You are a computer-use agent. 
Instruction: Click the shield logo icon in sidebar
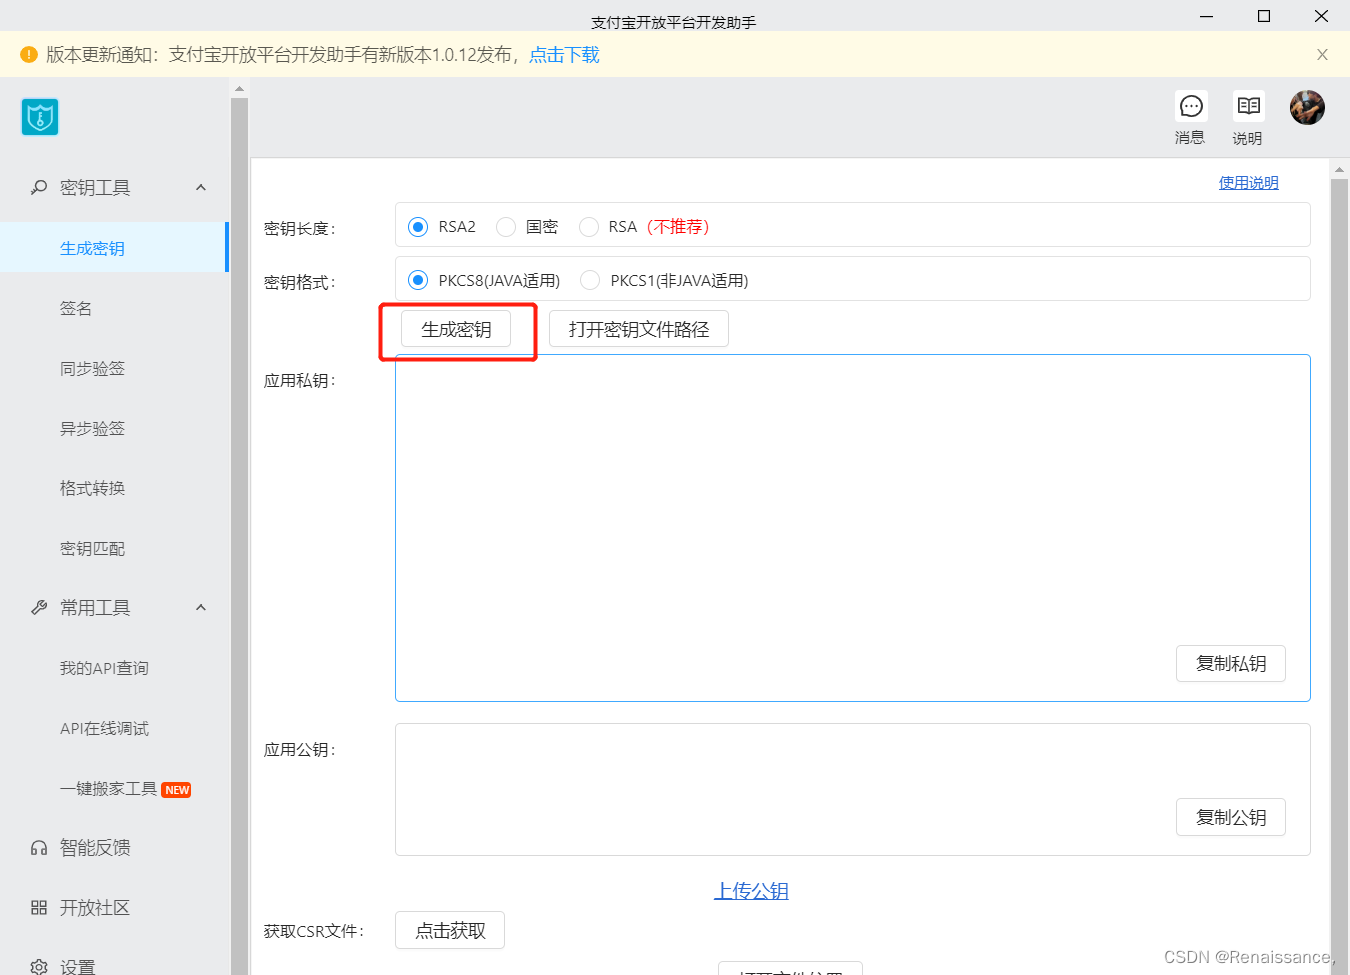(40, 117)
